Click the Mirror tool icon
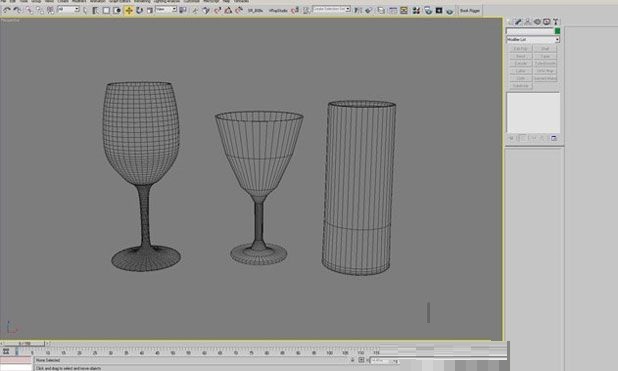Viewport: 618px width, 371px height. [x=358, y=10]
